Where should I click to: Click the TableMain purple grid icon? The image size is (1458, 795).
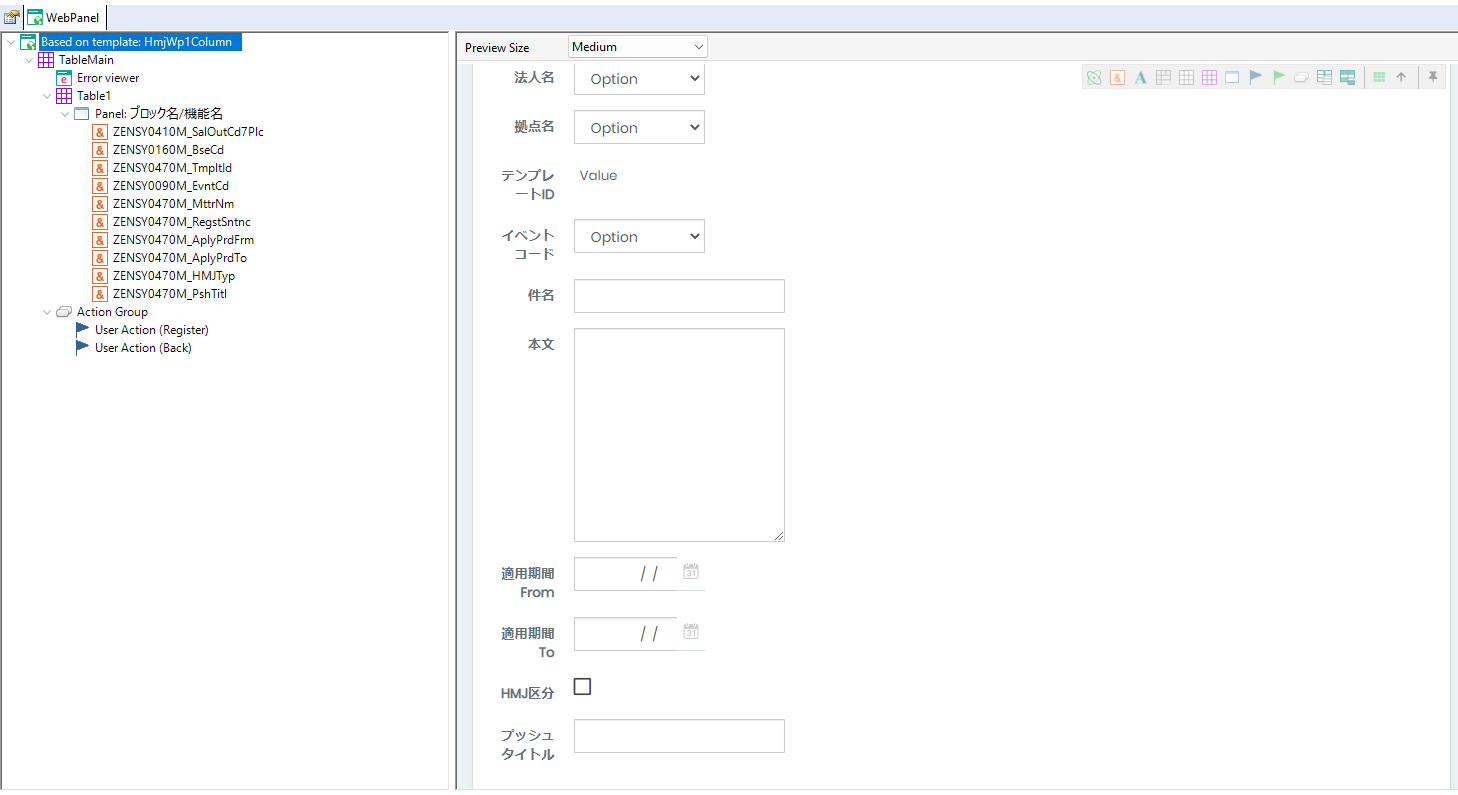(x=46, y=60)
